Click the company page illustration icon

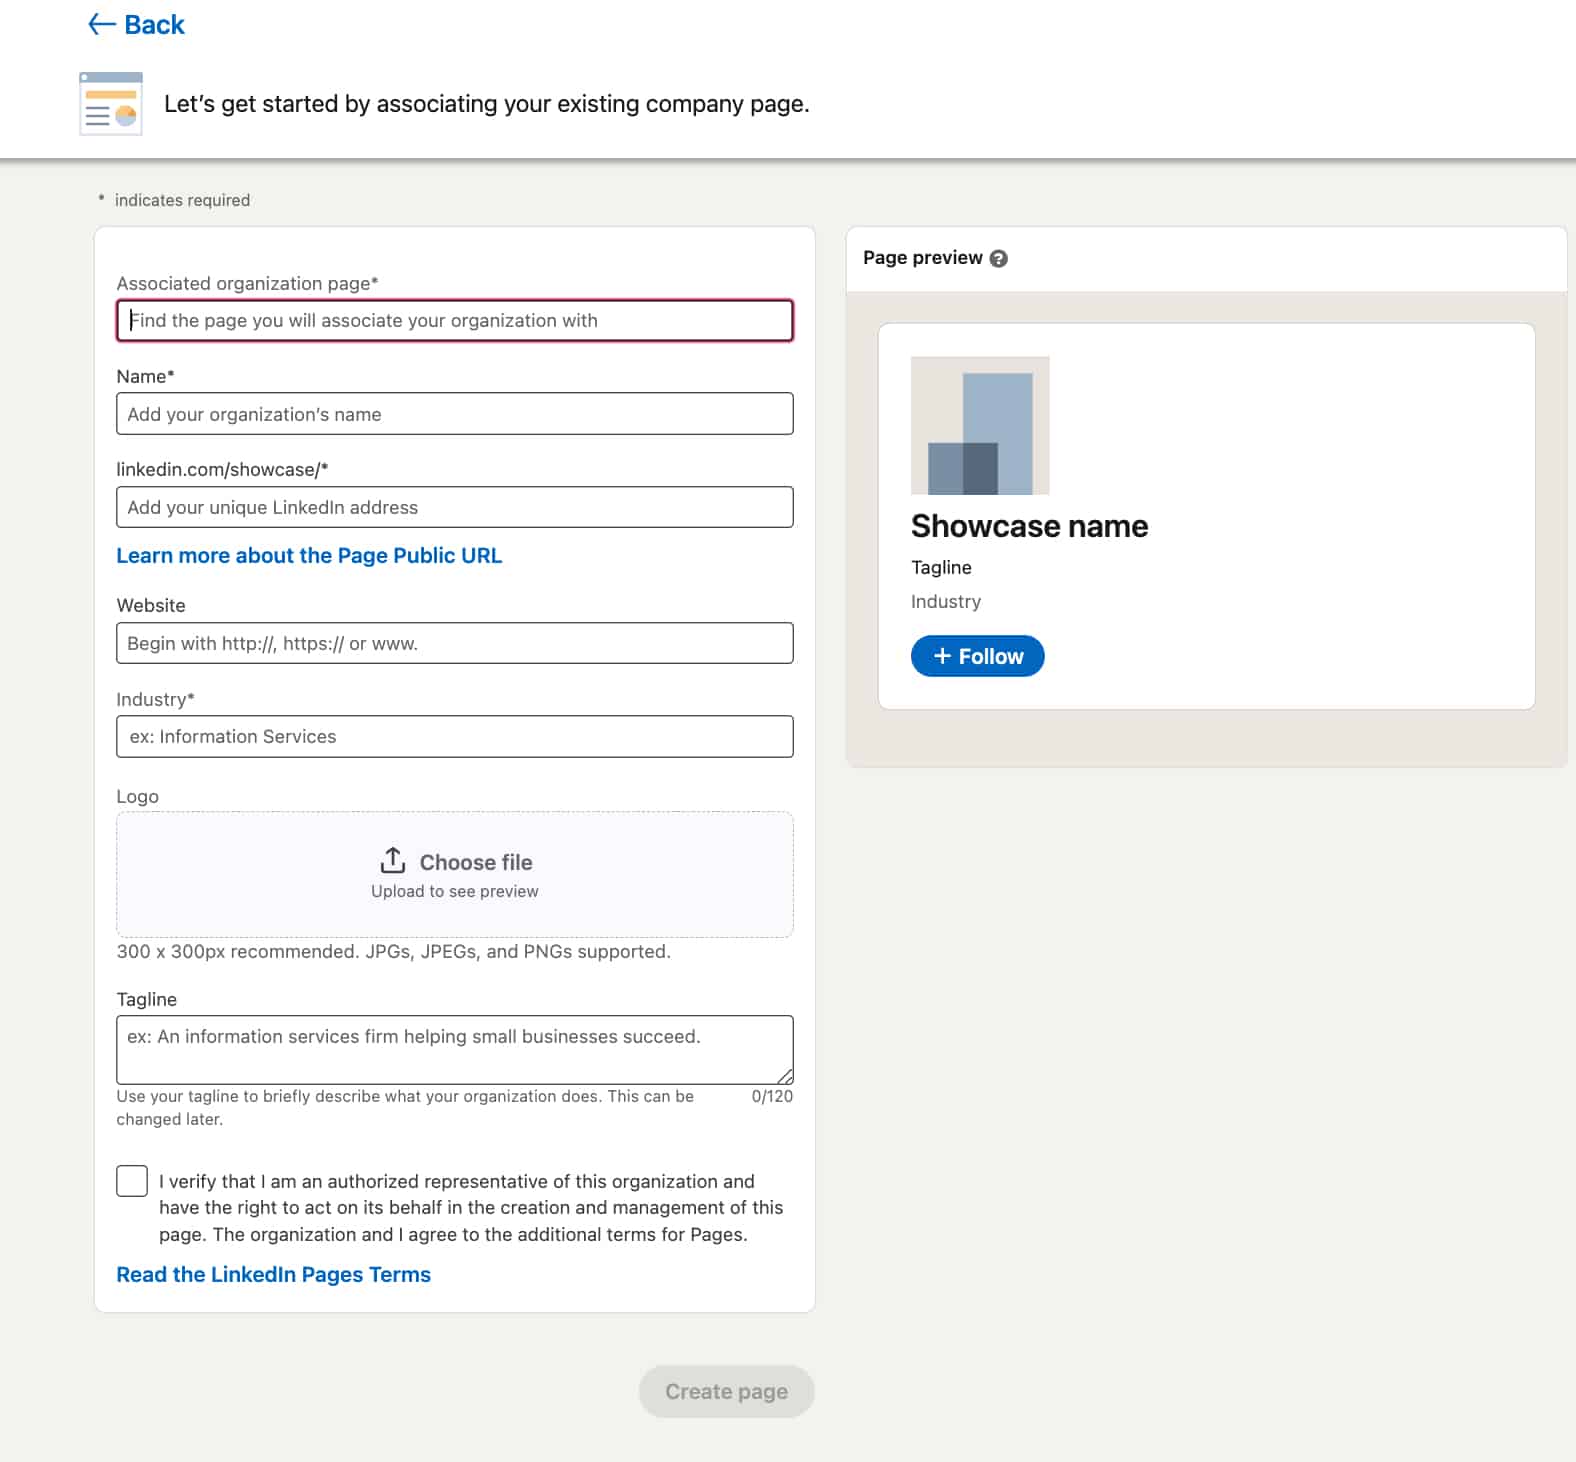[110, 102]
